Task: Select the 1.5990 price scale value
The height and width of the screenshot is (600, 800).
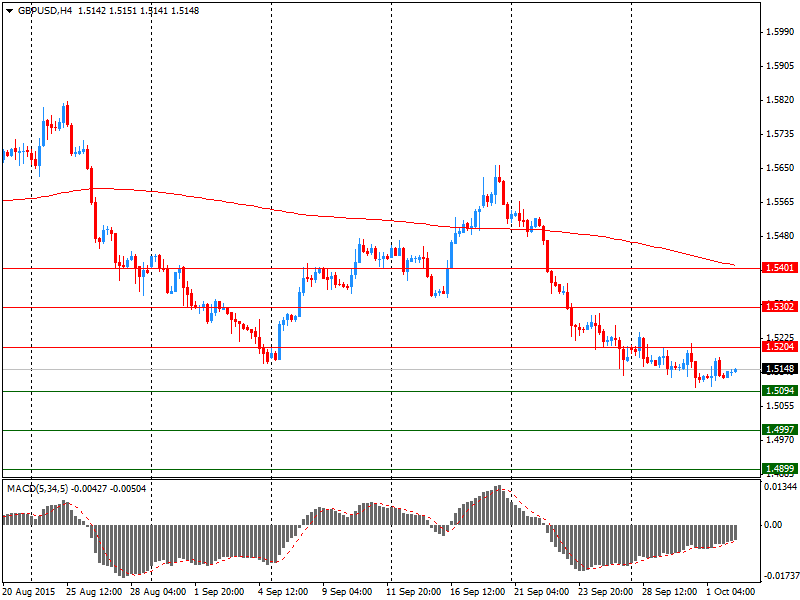Action: pyautogui.click(x=780, y=32)
